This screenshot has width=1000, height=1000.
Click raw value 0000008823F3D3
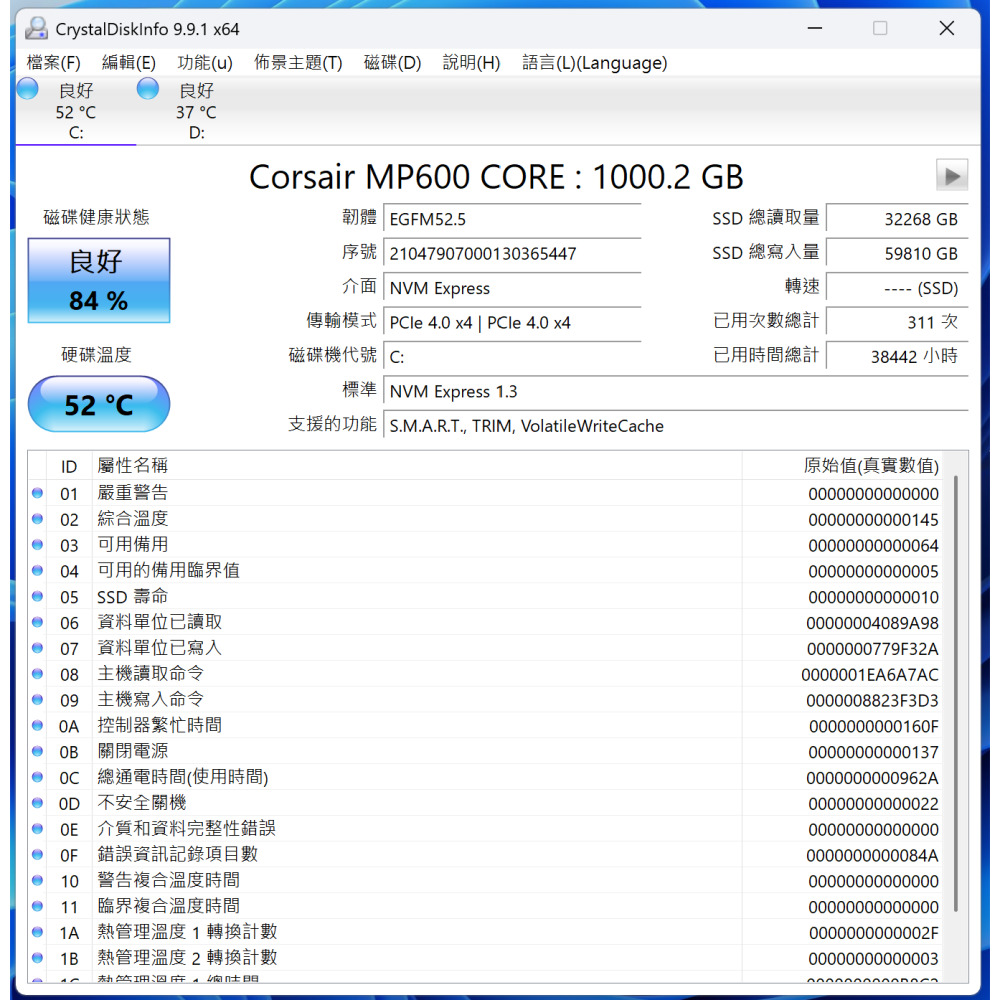point(872,700)
